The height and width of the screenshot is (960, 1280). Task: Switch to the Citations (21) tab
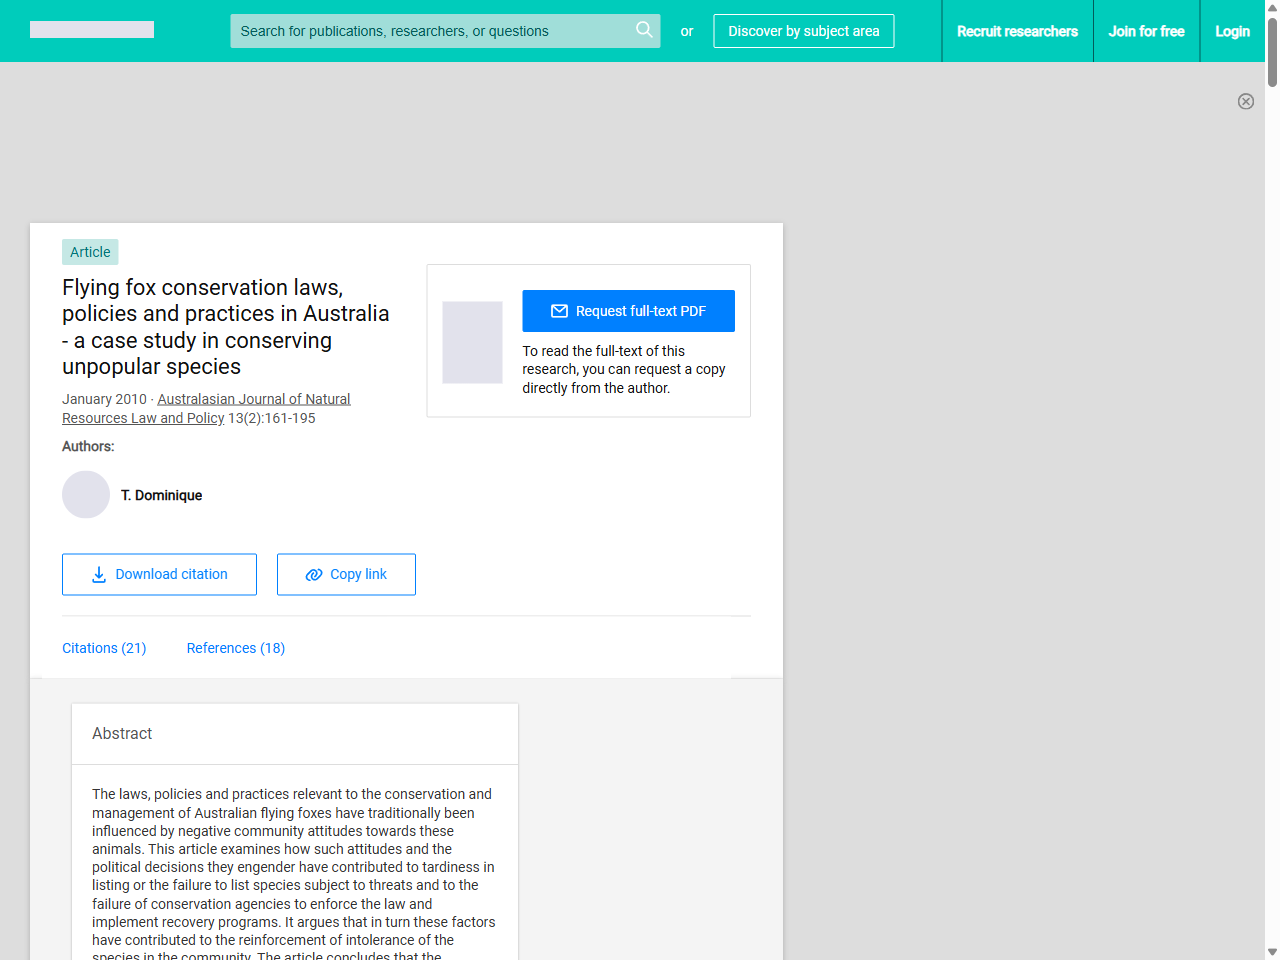click(x=104, y=648)
